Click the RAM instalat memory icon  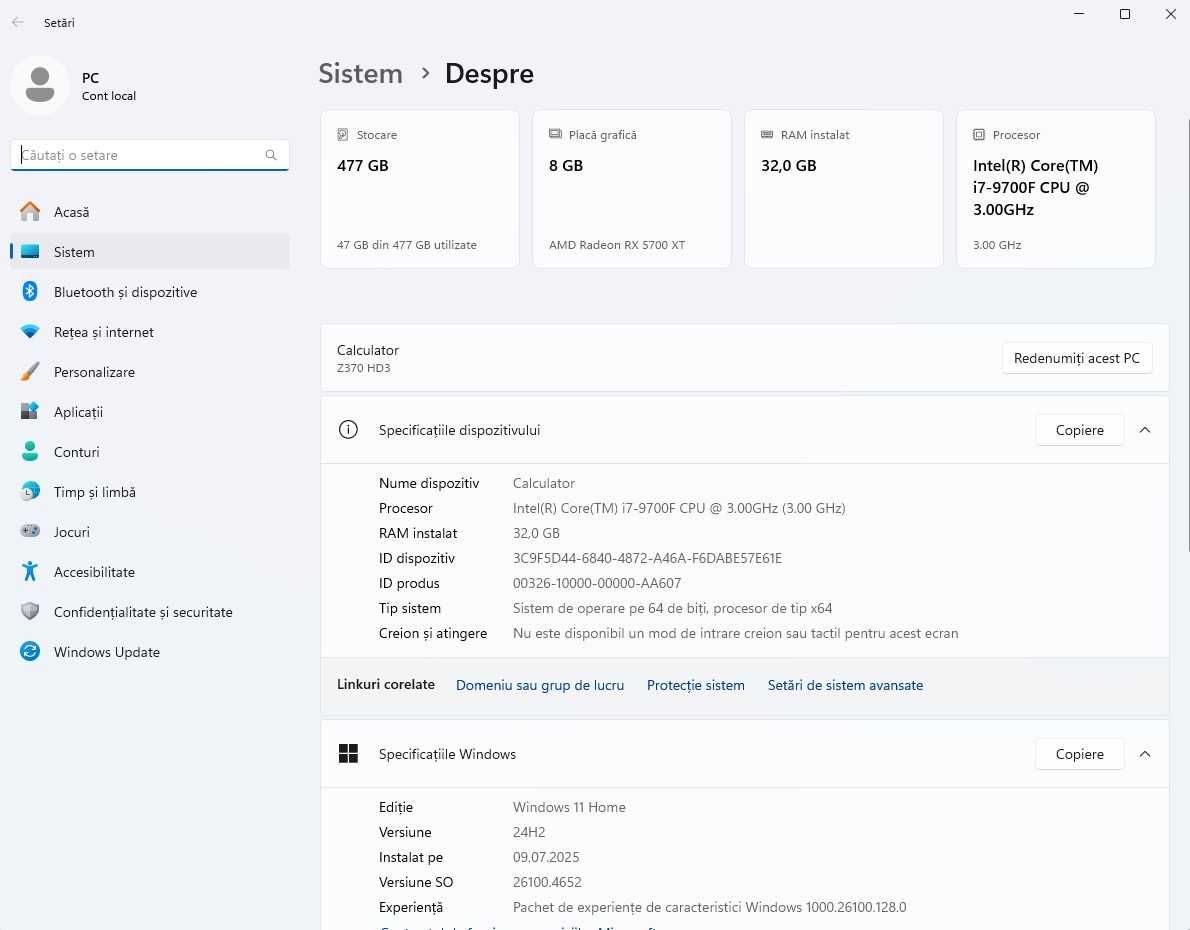pyautogui.click(x=767, y=134)
